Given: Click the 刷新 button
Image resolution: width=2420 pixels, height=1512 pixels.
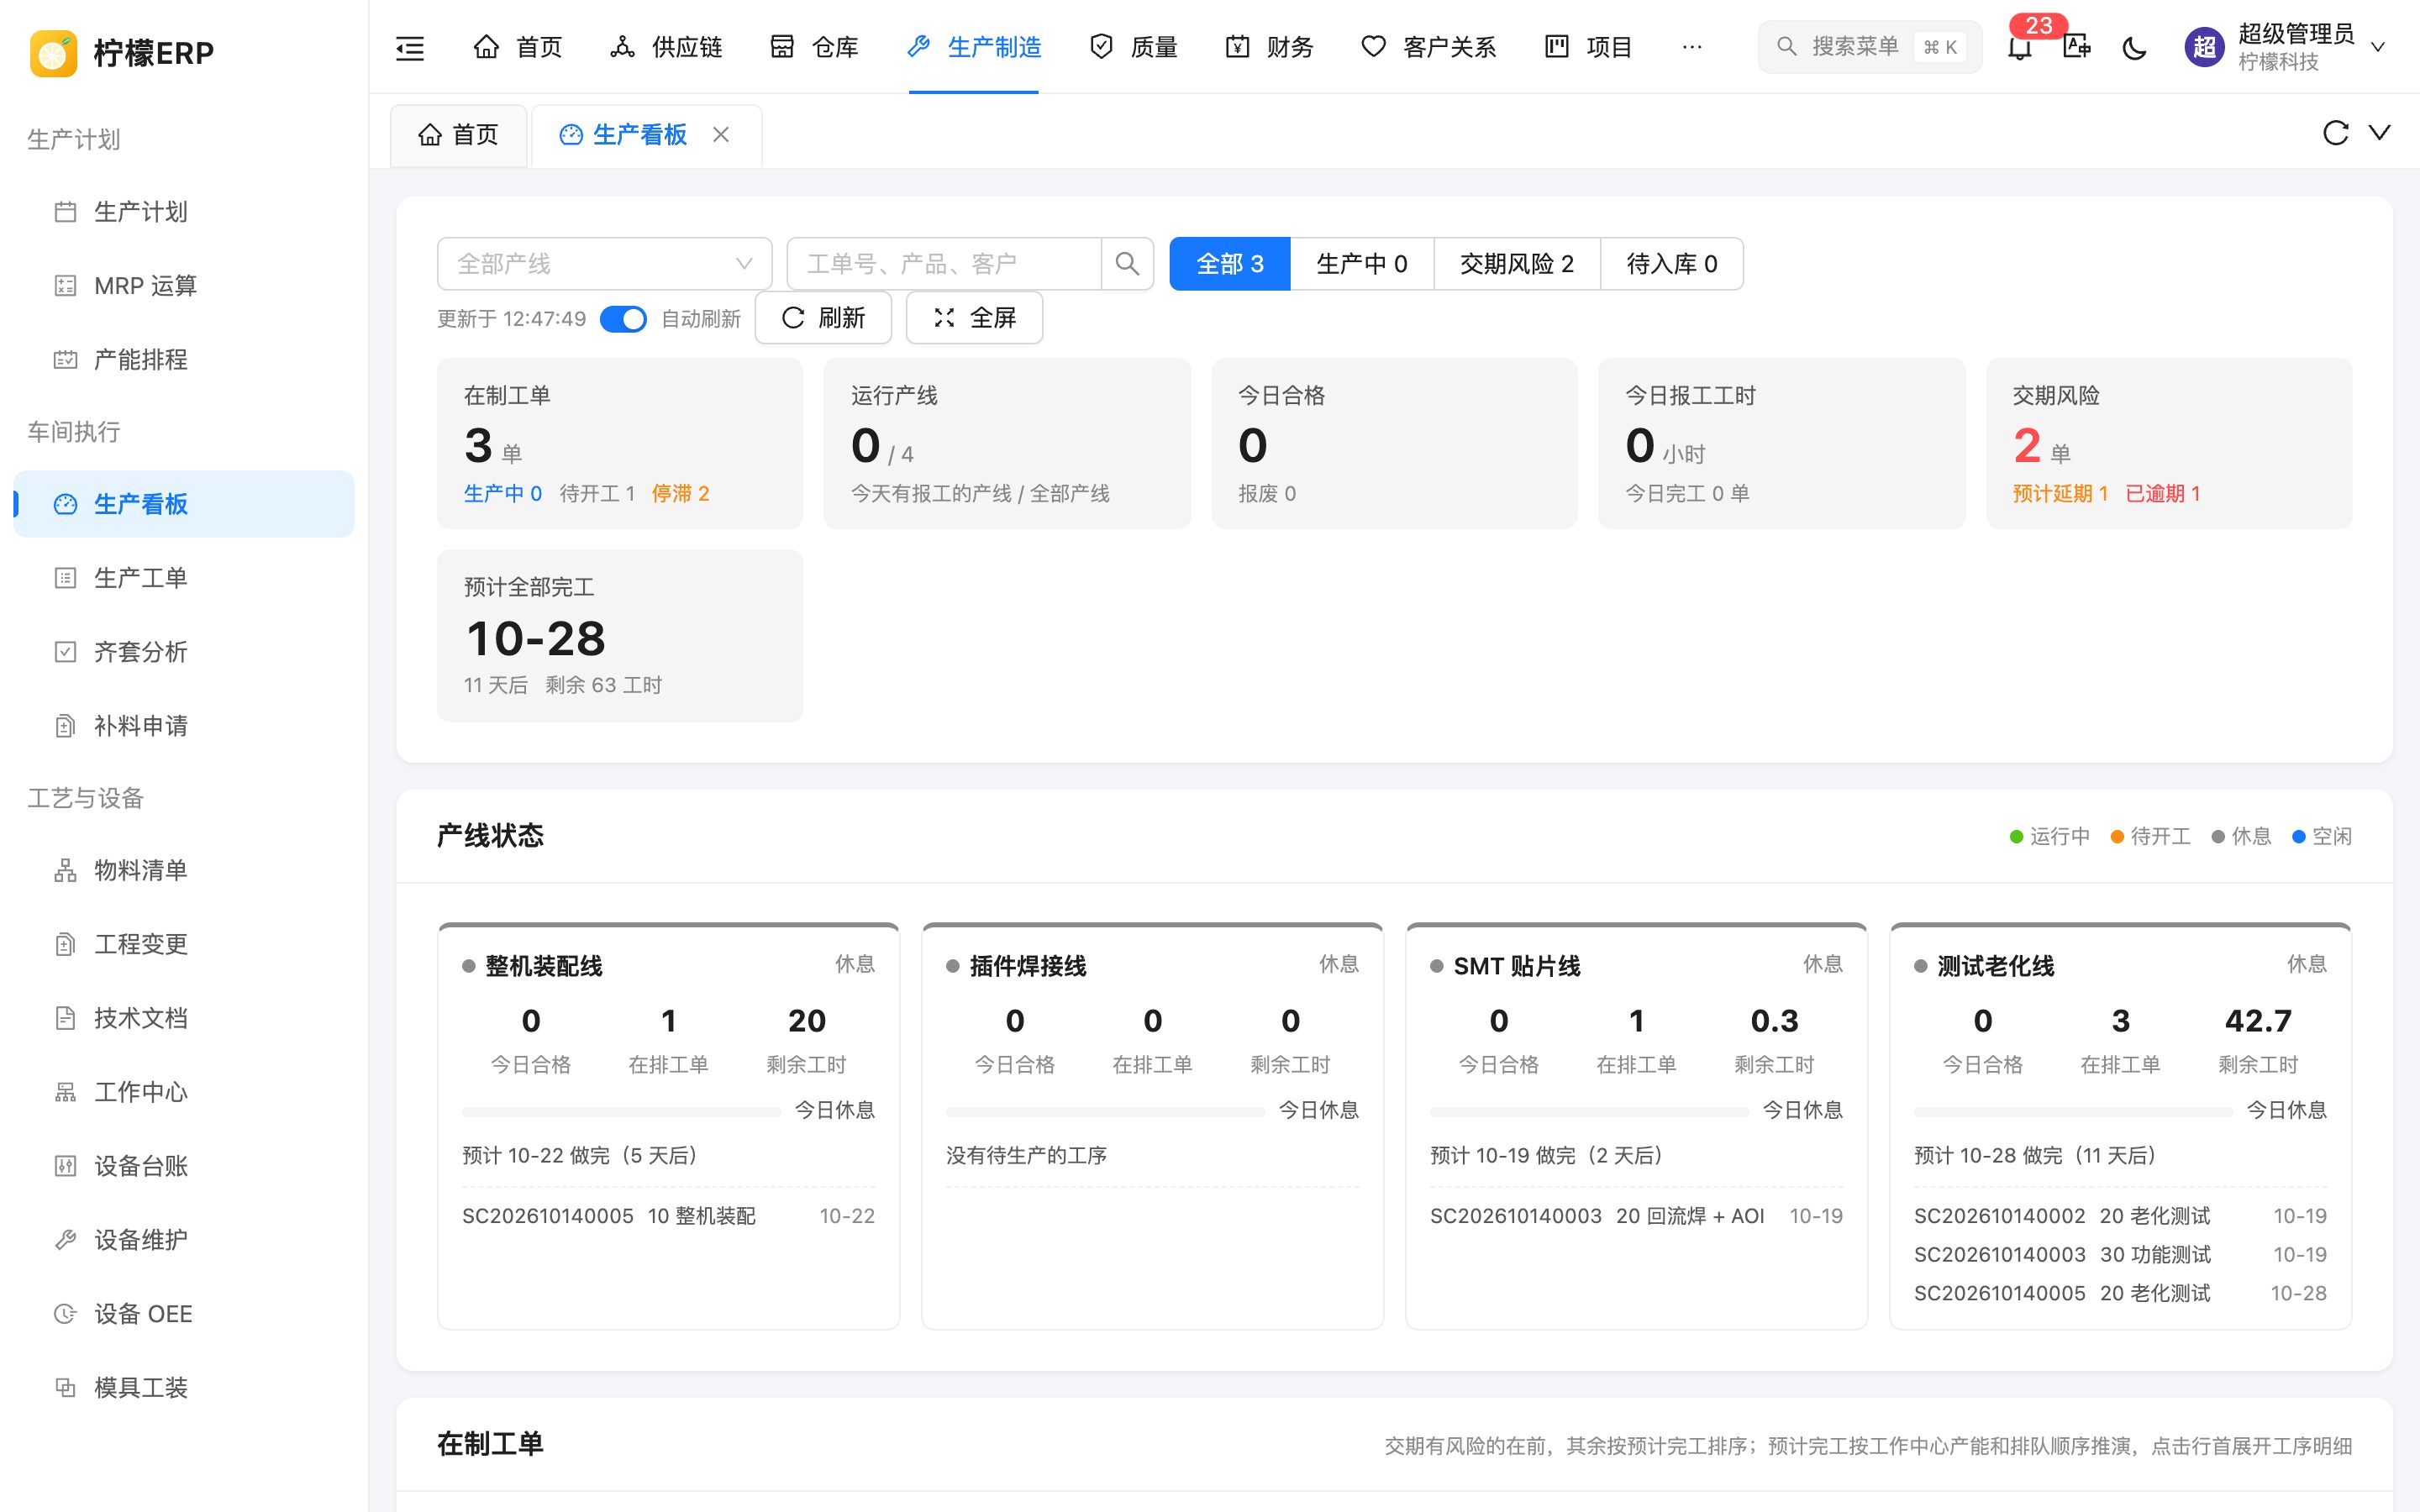Looking at the screenshot, I should [823, 318].
